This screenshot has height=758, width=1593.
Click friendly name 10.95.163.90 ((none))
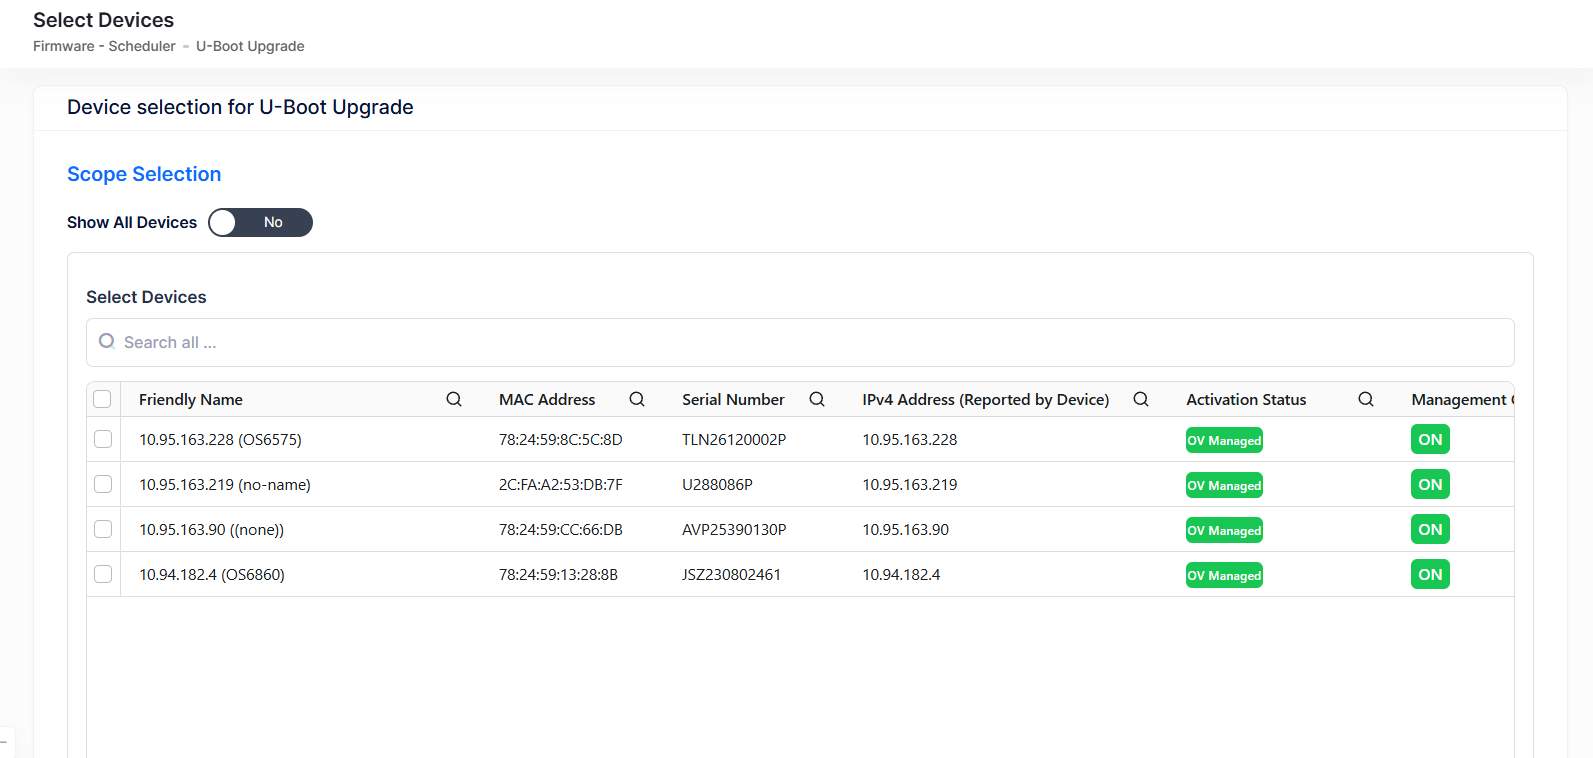[x=212, y=529]
